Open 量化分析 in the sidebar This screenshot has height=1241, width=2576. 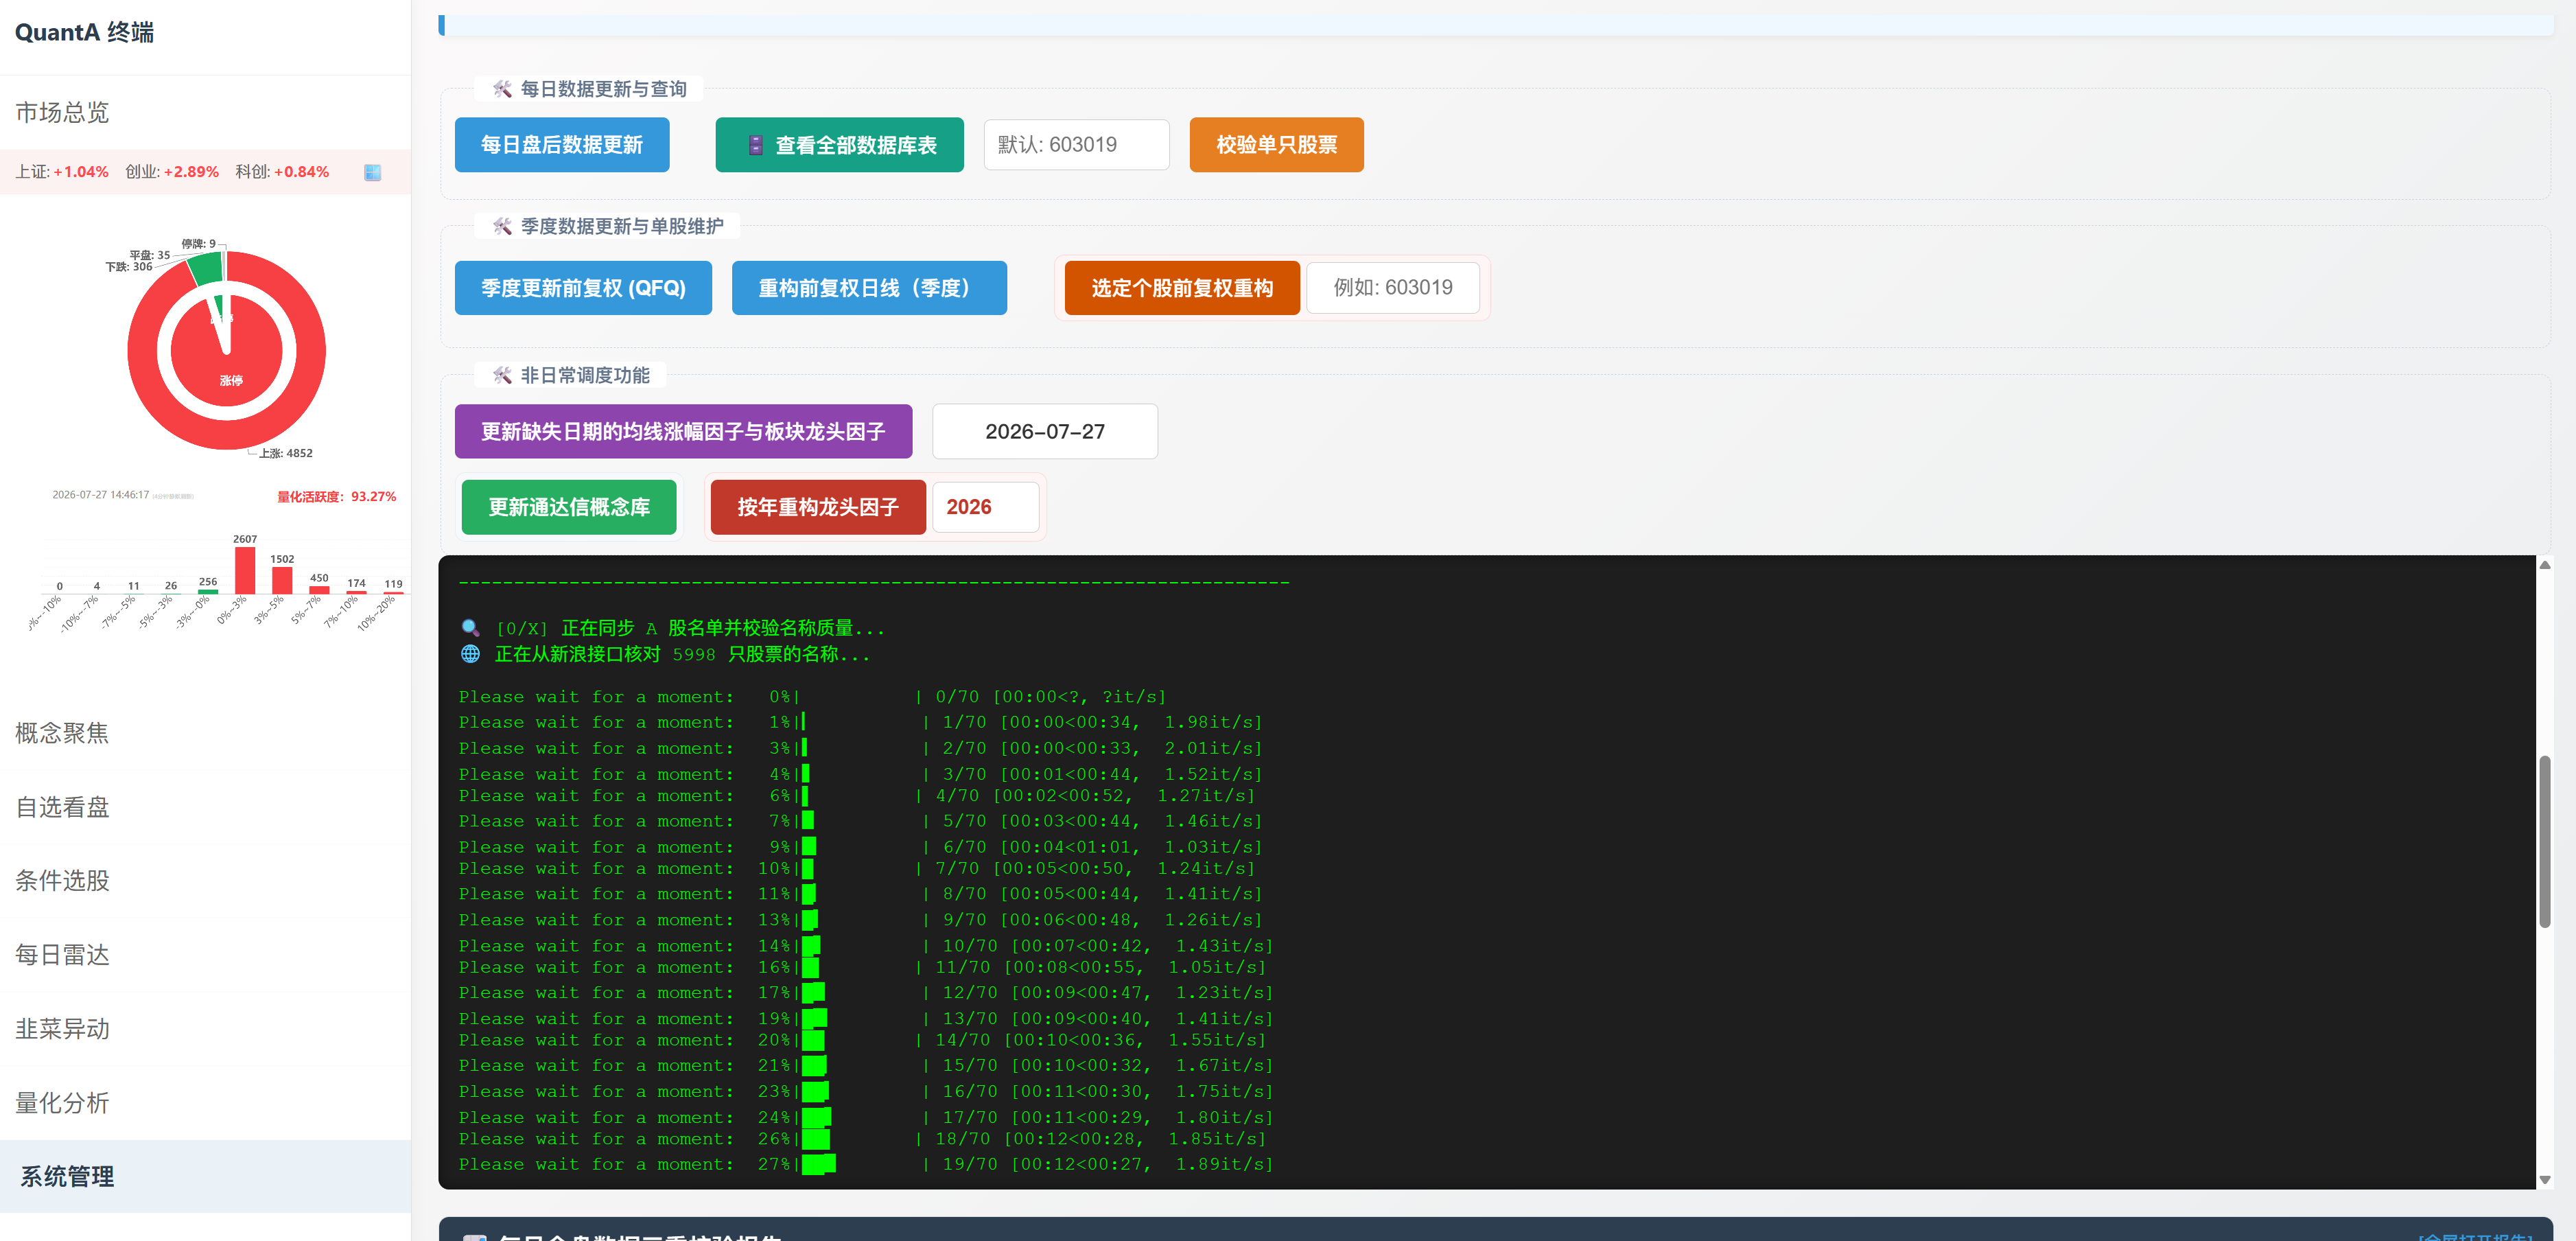(62, 1103)
